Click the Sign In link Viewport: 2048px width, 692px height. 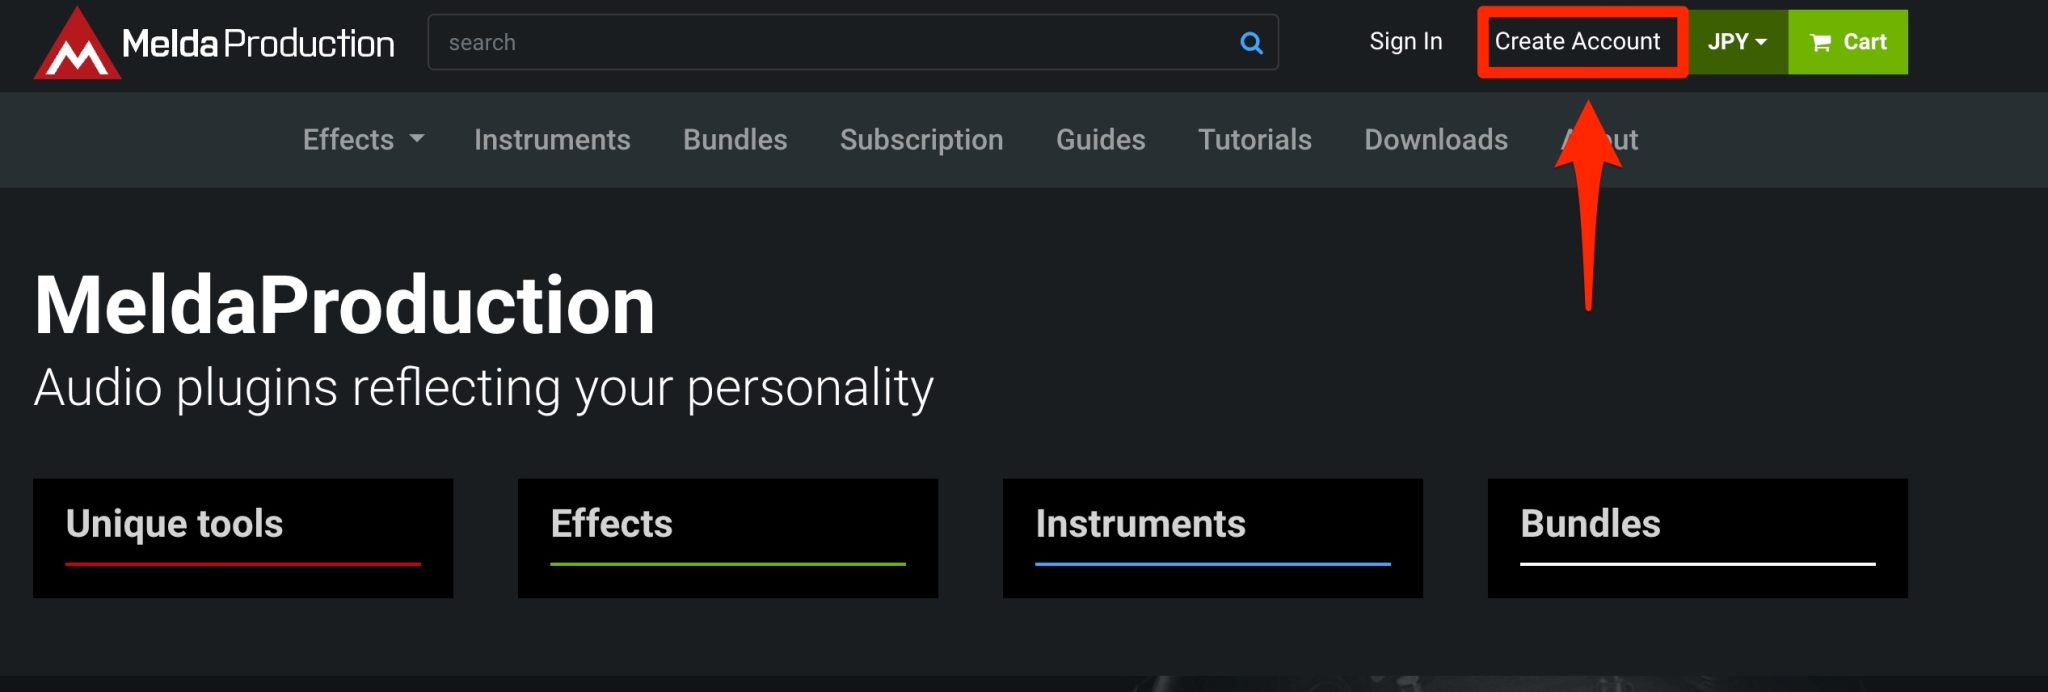click(1405, 42)
